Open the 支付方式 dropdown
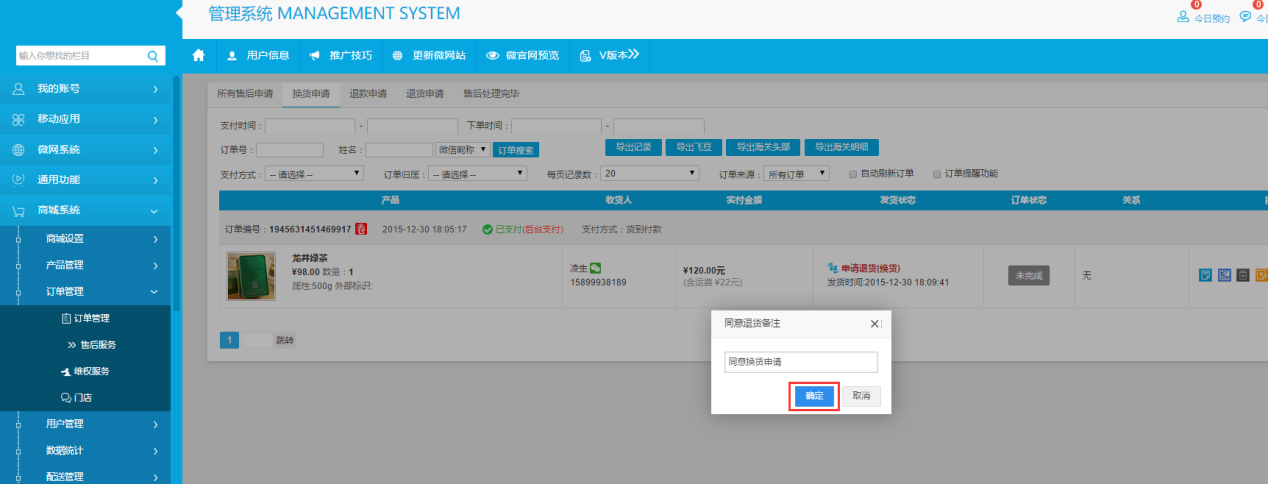Viewport: 1268px width, 484px height. pyautogui.click(x=314, y=173)
